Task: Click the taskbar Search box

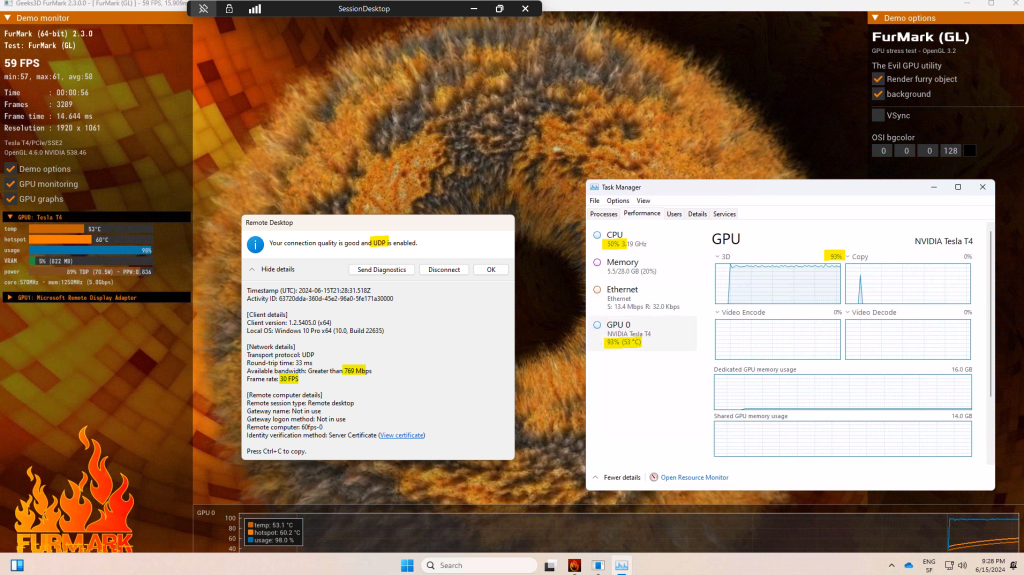Action: pos(479,565)
